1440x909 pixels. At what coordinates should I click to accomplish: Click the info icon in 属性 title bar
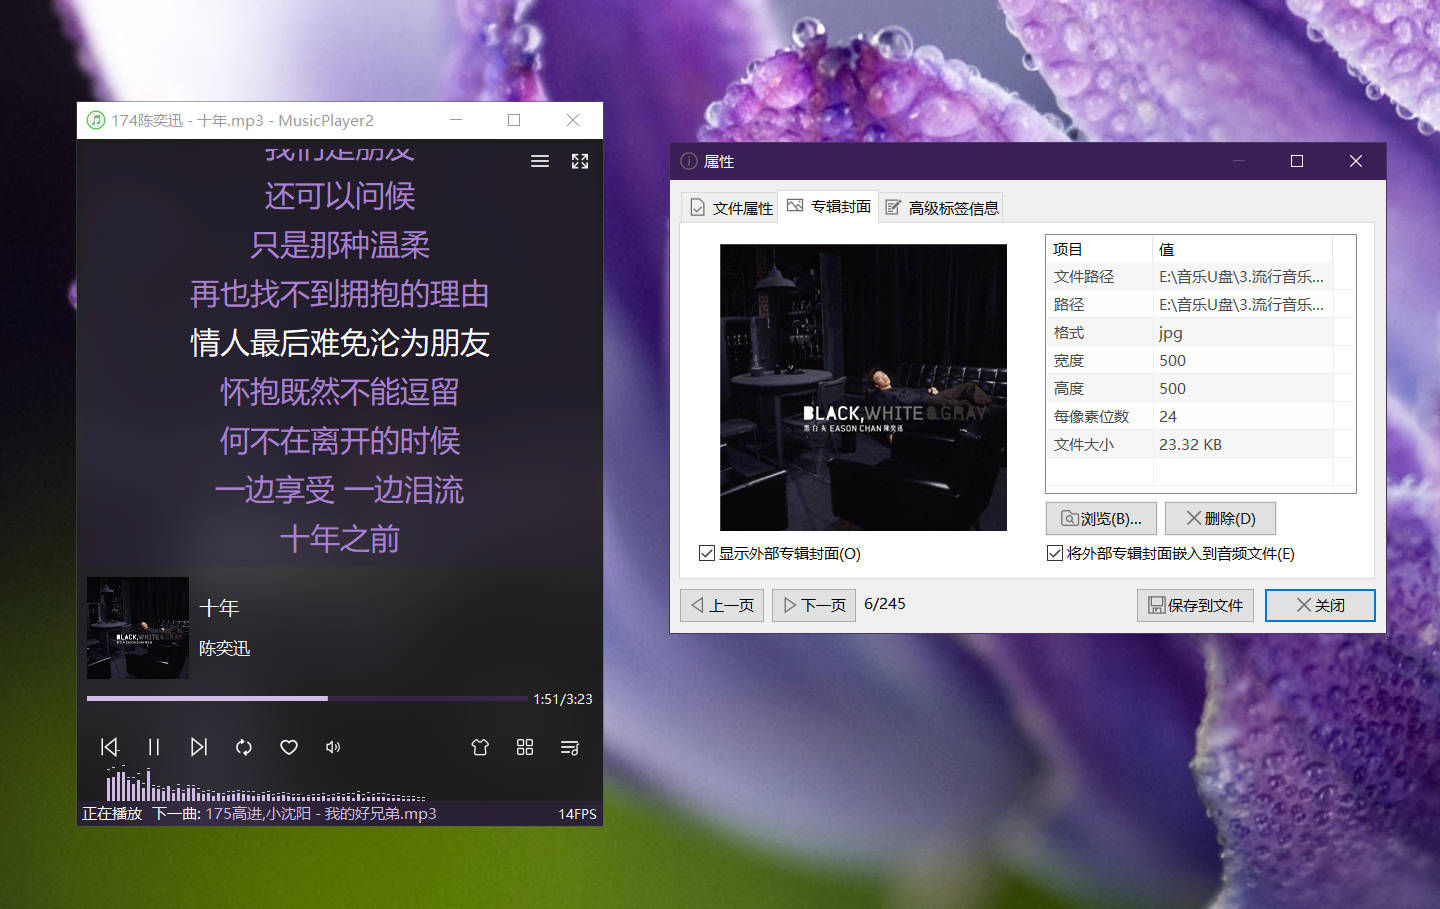(x=689, y=161)
